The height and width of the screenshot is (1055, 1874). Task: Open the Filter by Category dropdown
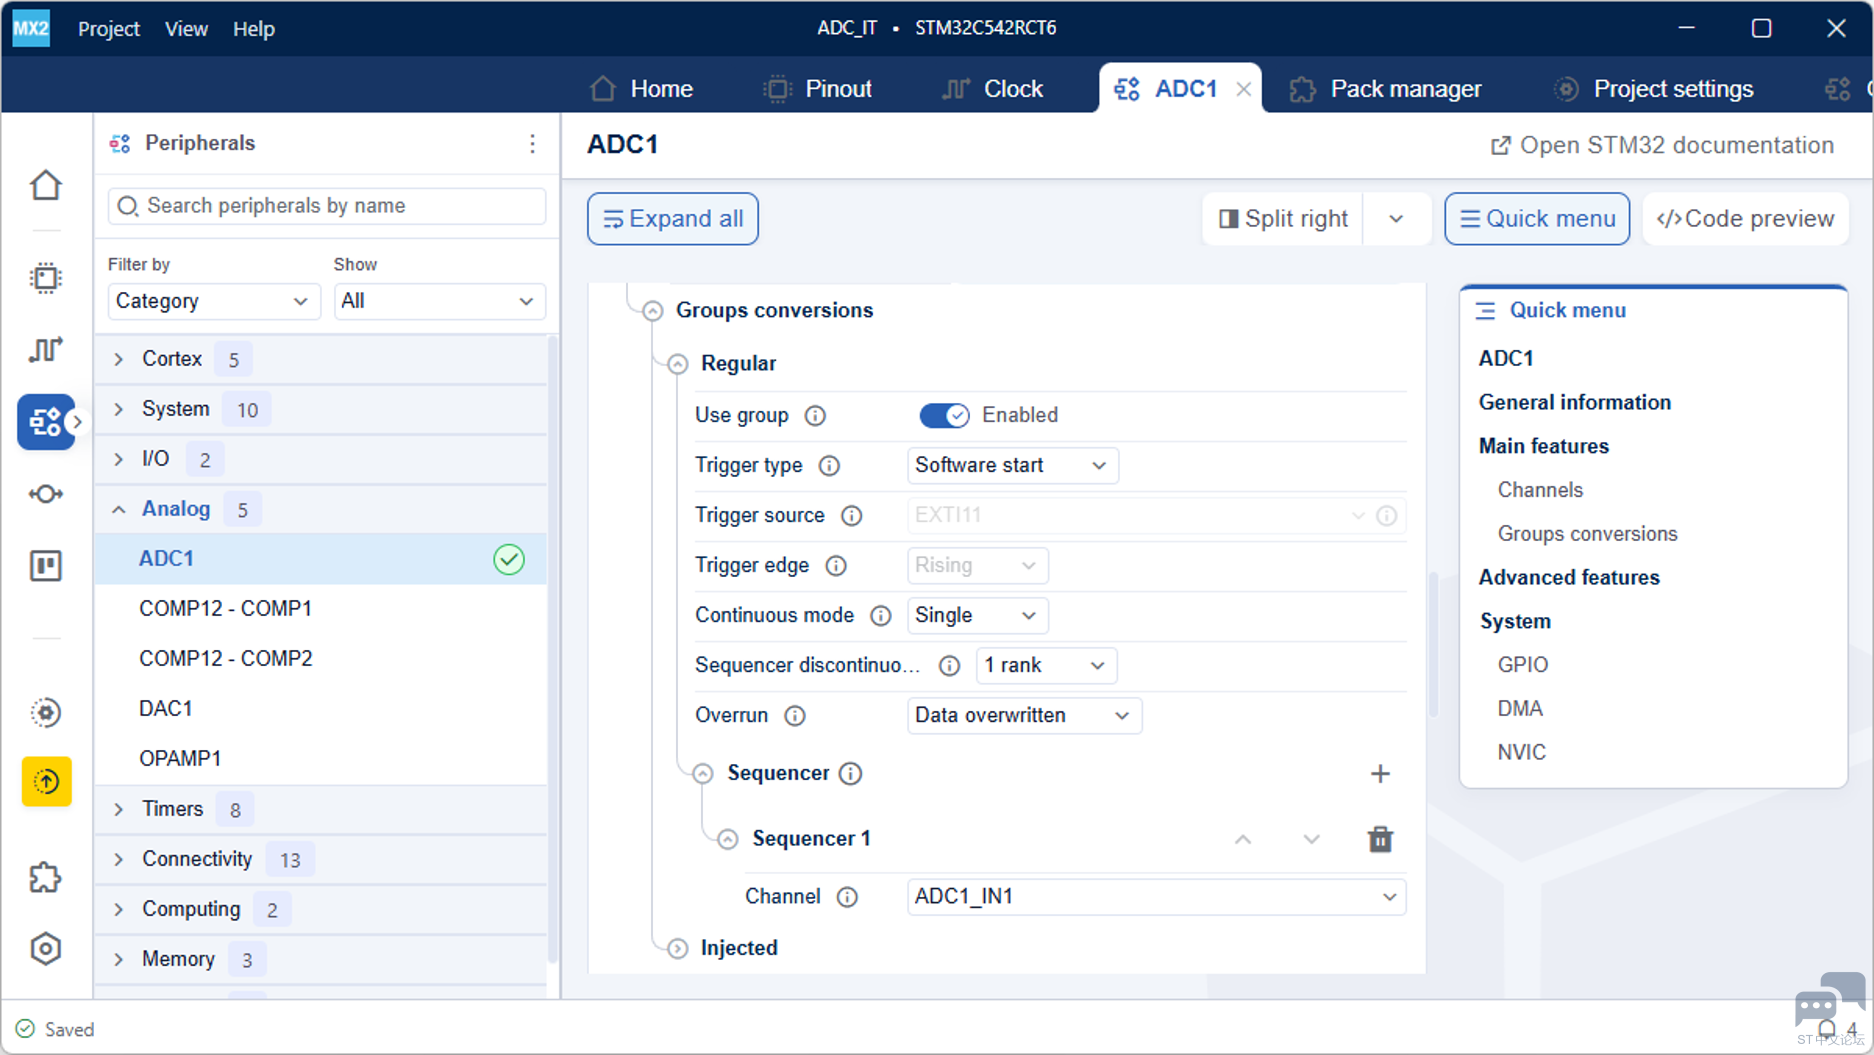tap(213, 301)
